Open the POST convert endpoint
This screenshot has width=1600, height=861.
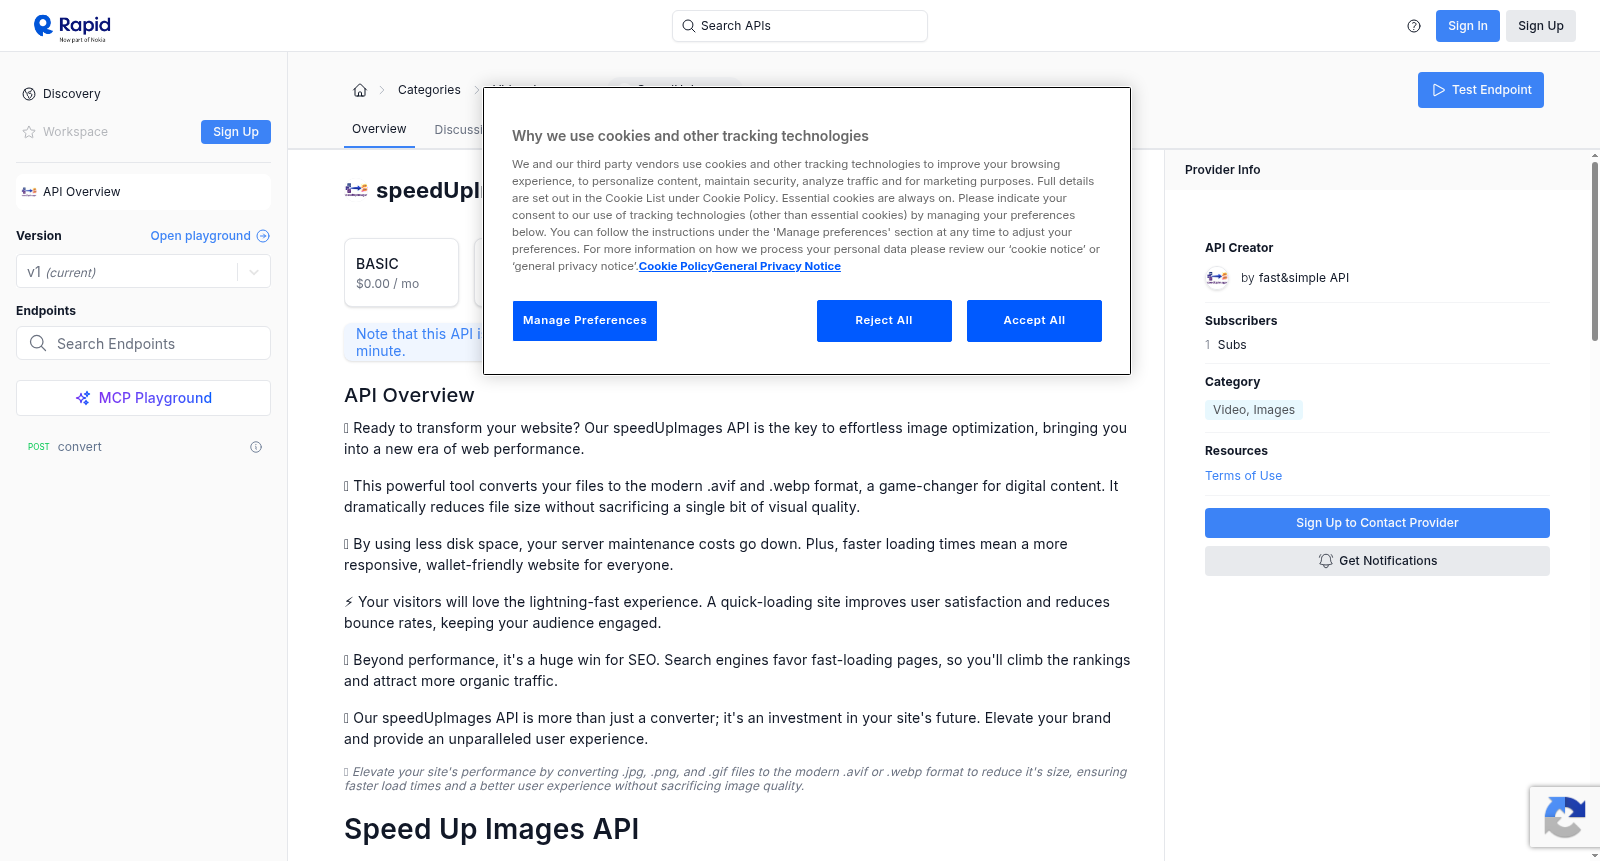pyautogui.click(x=143, y=447)
